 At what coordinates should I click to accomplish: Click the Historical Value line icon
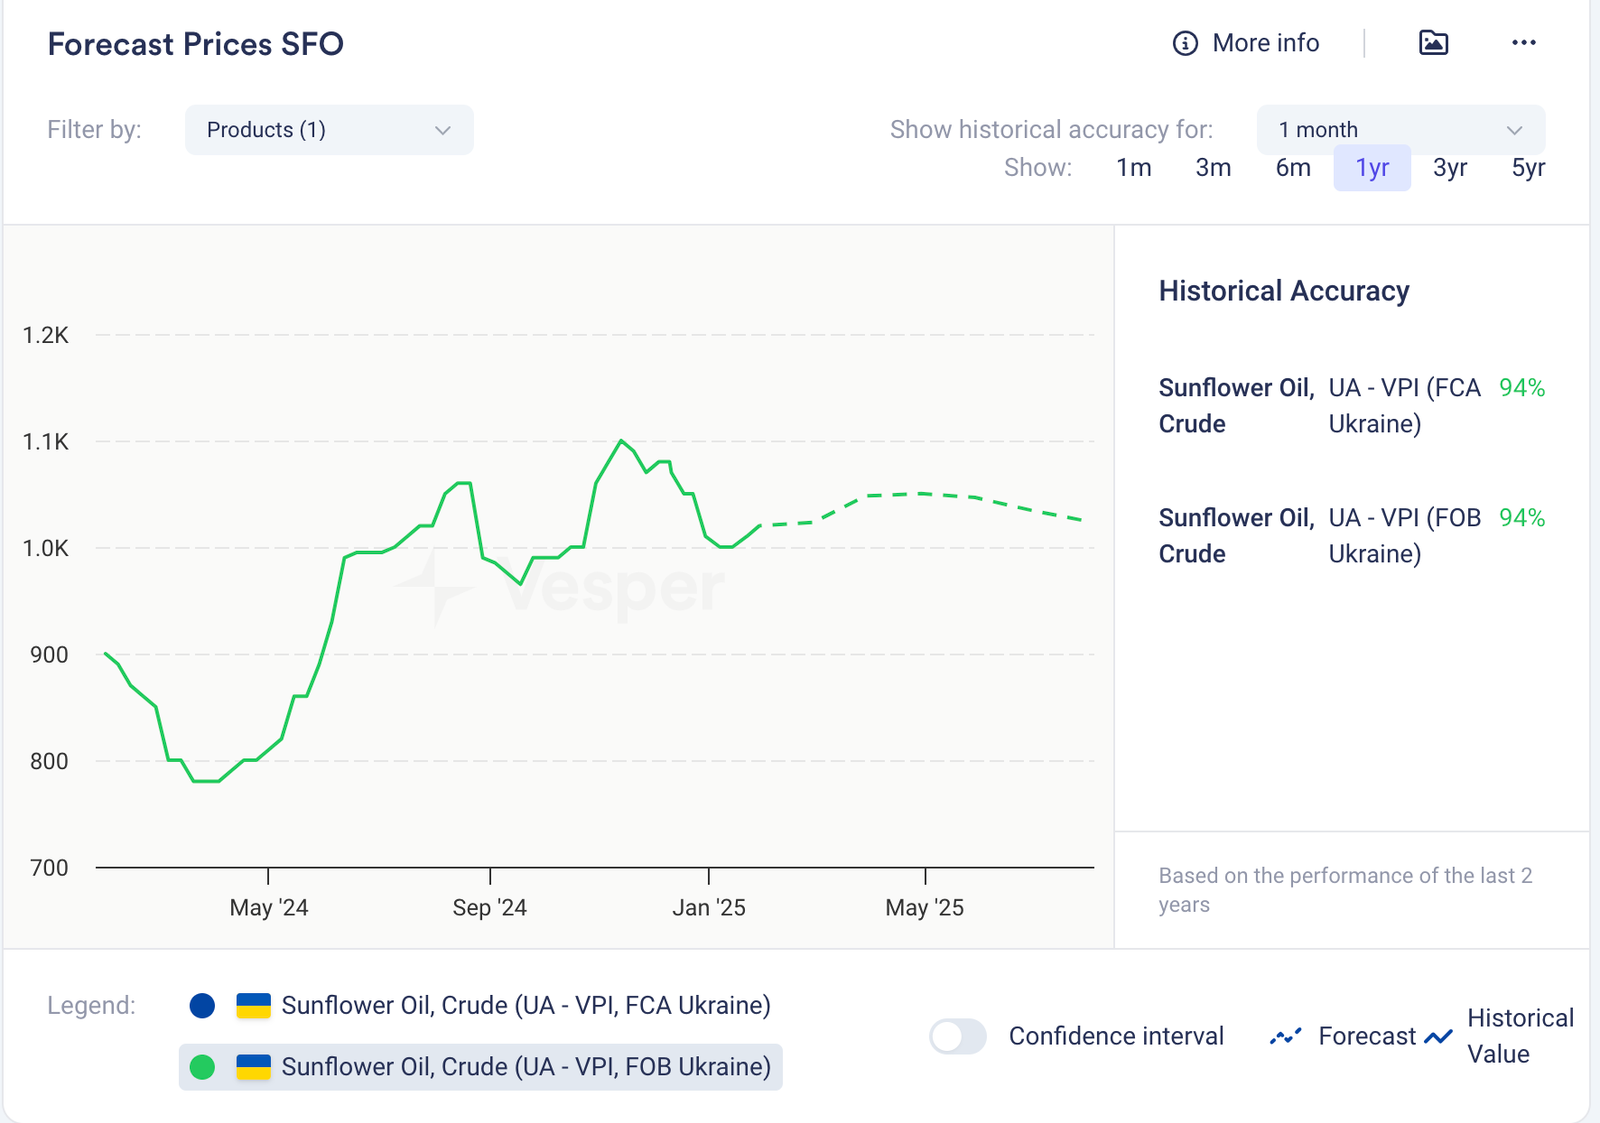click(x=1438, y=1036)
